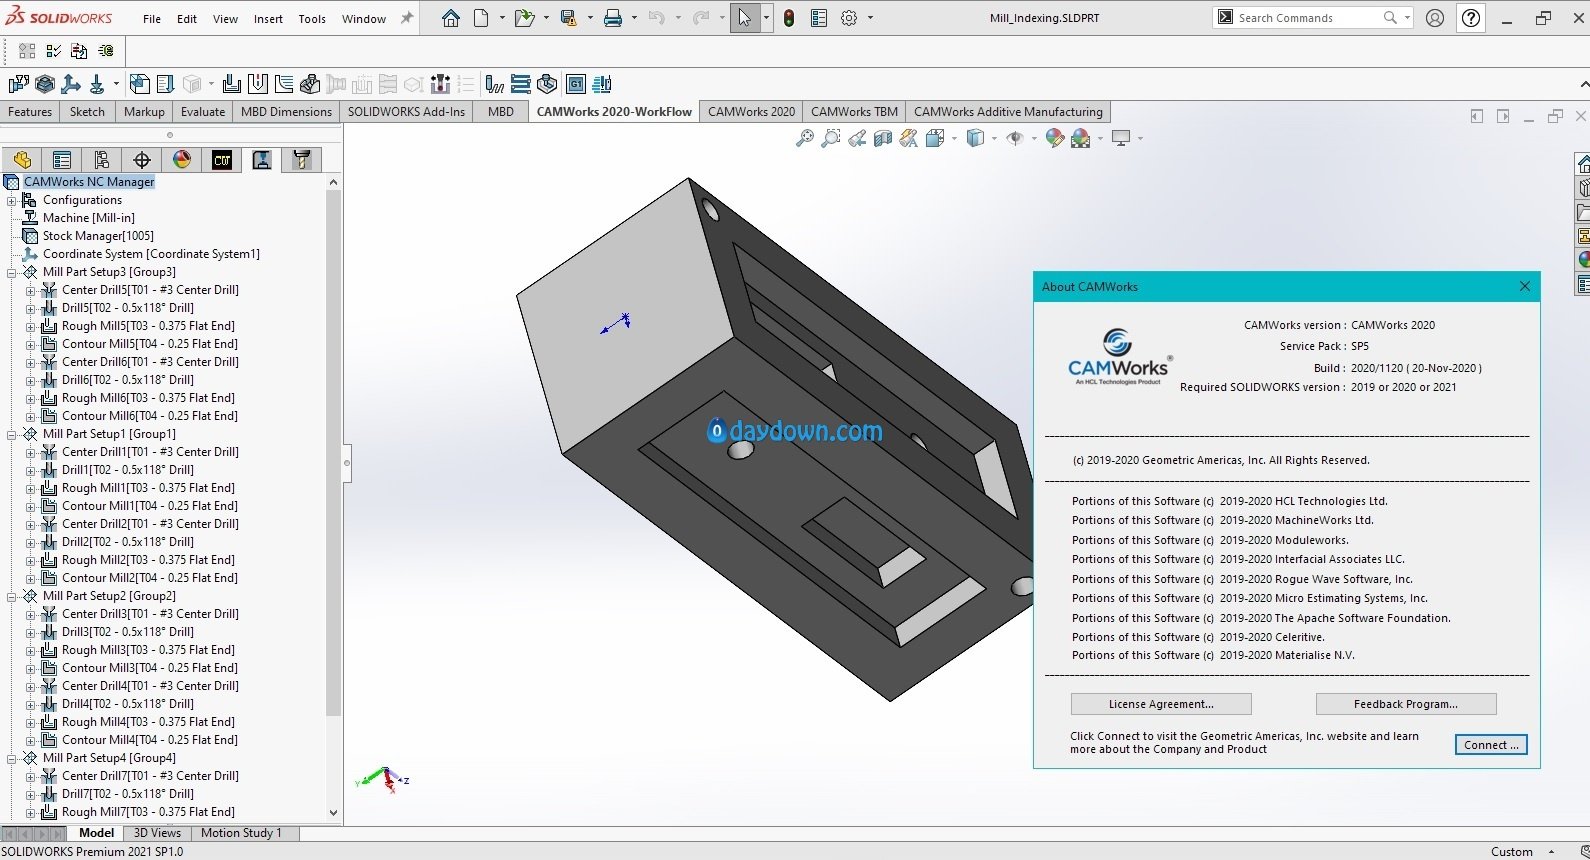Click the Connect button
The width and height of the screenshot is (1590, 860).
[1491, 745]
